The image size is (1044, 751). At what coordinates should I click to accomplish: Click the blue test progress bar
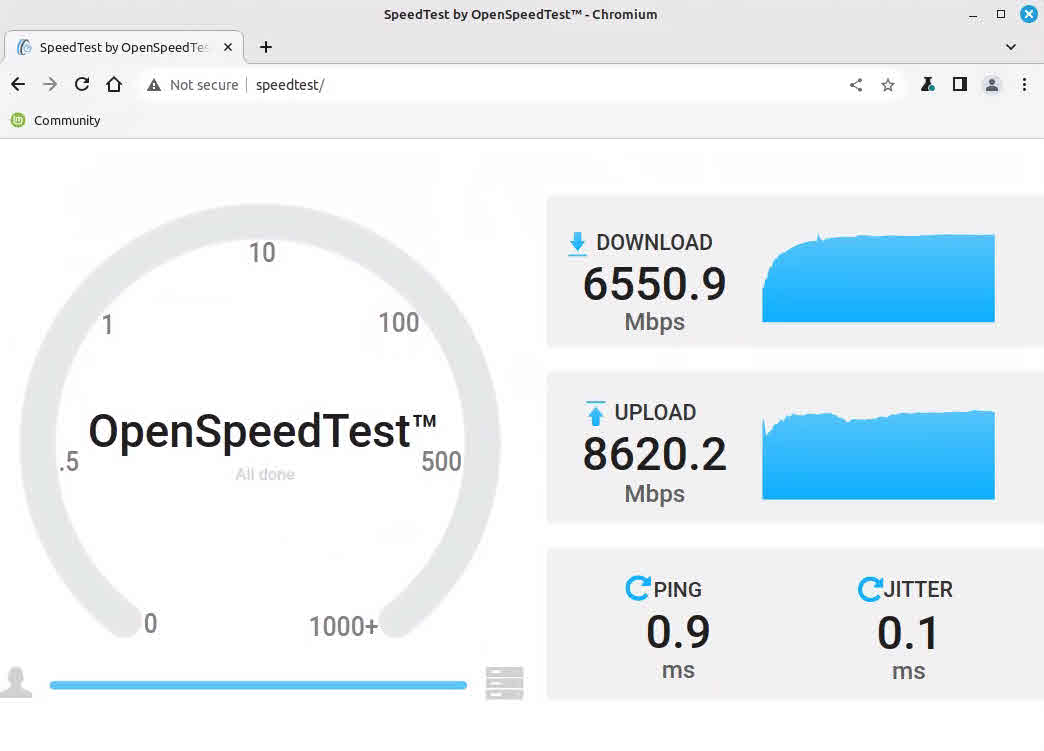(258, 685)
